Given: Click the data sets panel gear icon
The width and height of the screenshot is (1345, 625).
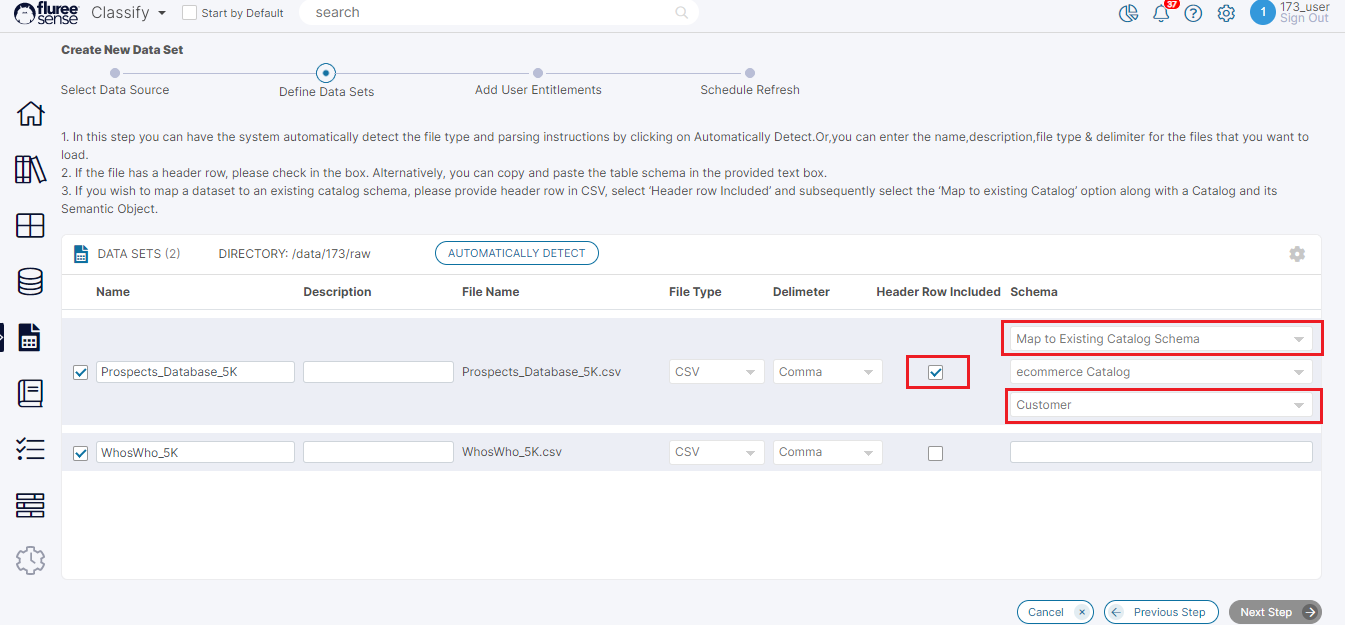Looking at the screenshot, I should pyautogui.click(x=1297, y=254).
